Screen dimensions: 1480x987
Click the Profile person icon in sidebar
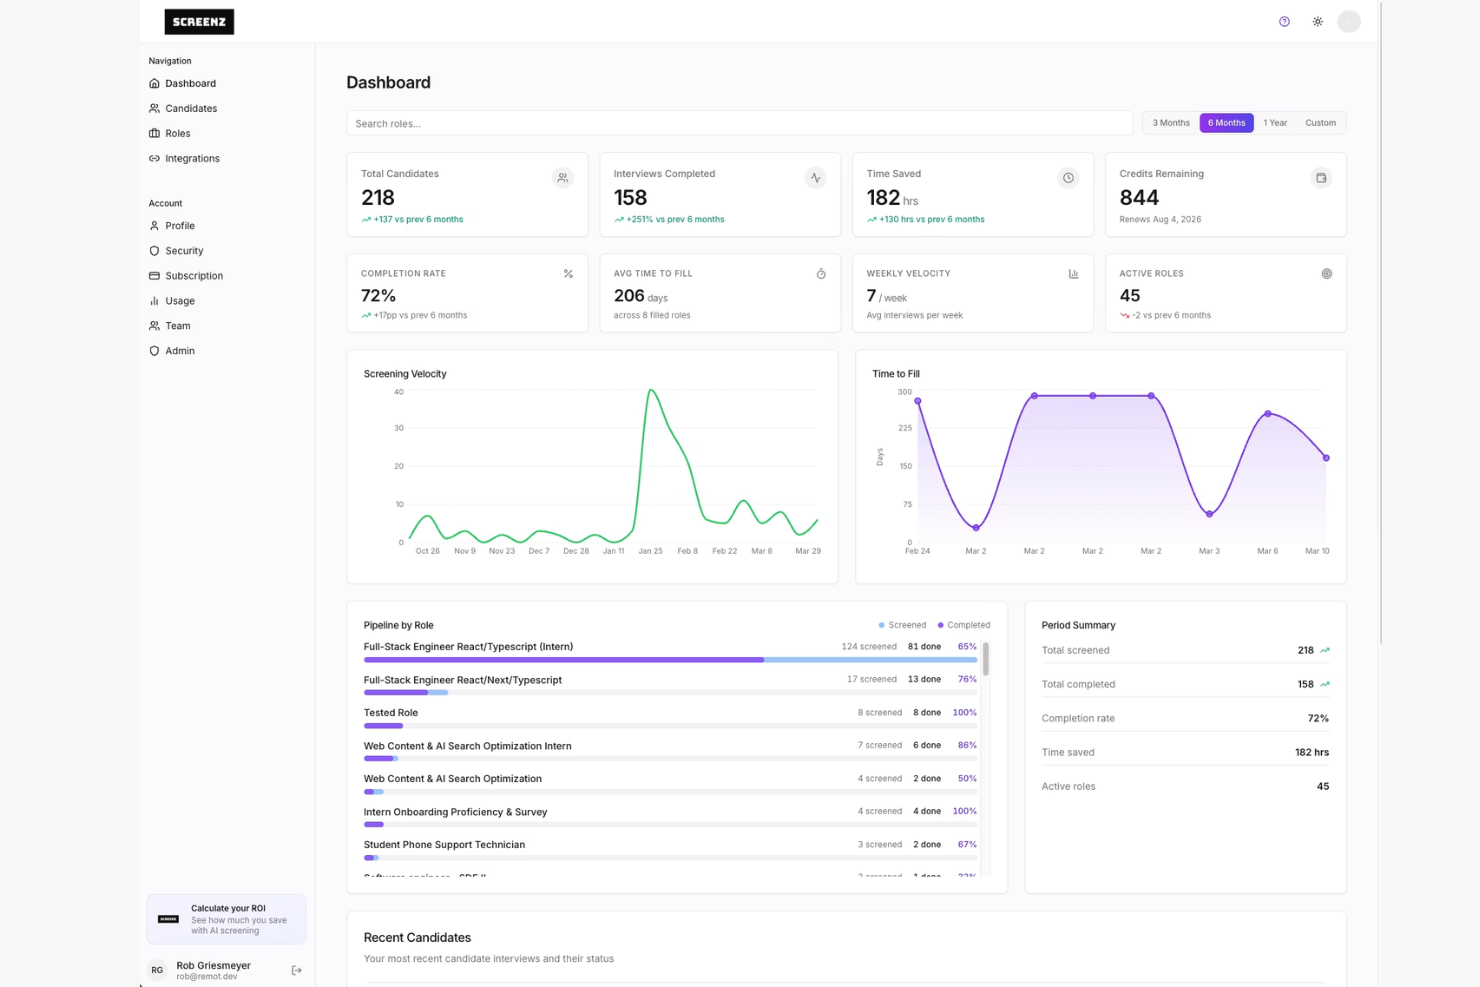tap(154, 226)
